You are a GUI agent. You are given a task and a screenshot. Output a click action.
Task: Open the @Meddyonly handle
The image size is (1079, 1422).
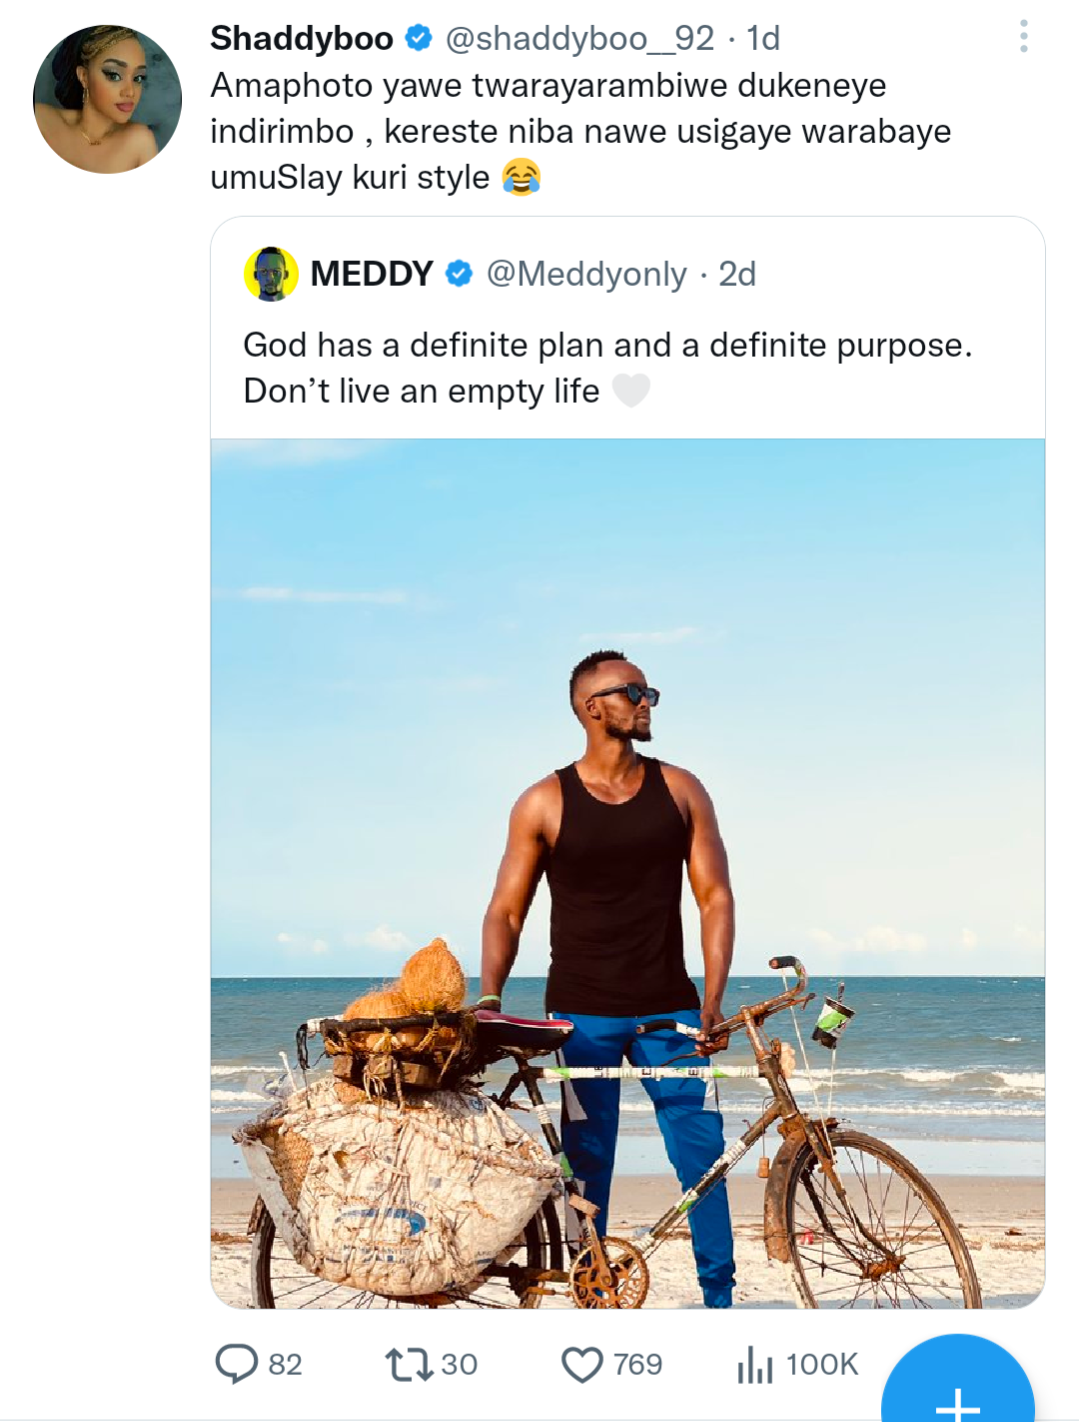pos(586,274)
